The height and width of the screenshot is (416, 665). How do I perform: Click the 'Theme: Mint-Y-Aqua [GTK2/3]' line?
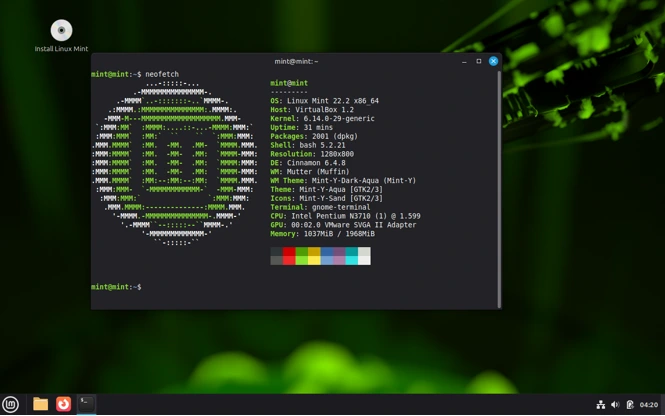327,190
